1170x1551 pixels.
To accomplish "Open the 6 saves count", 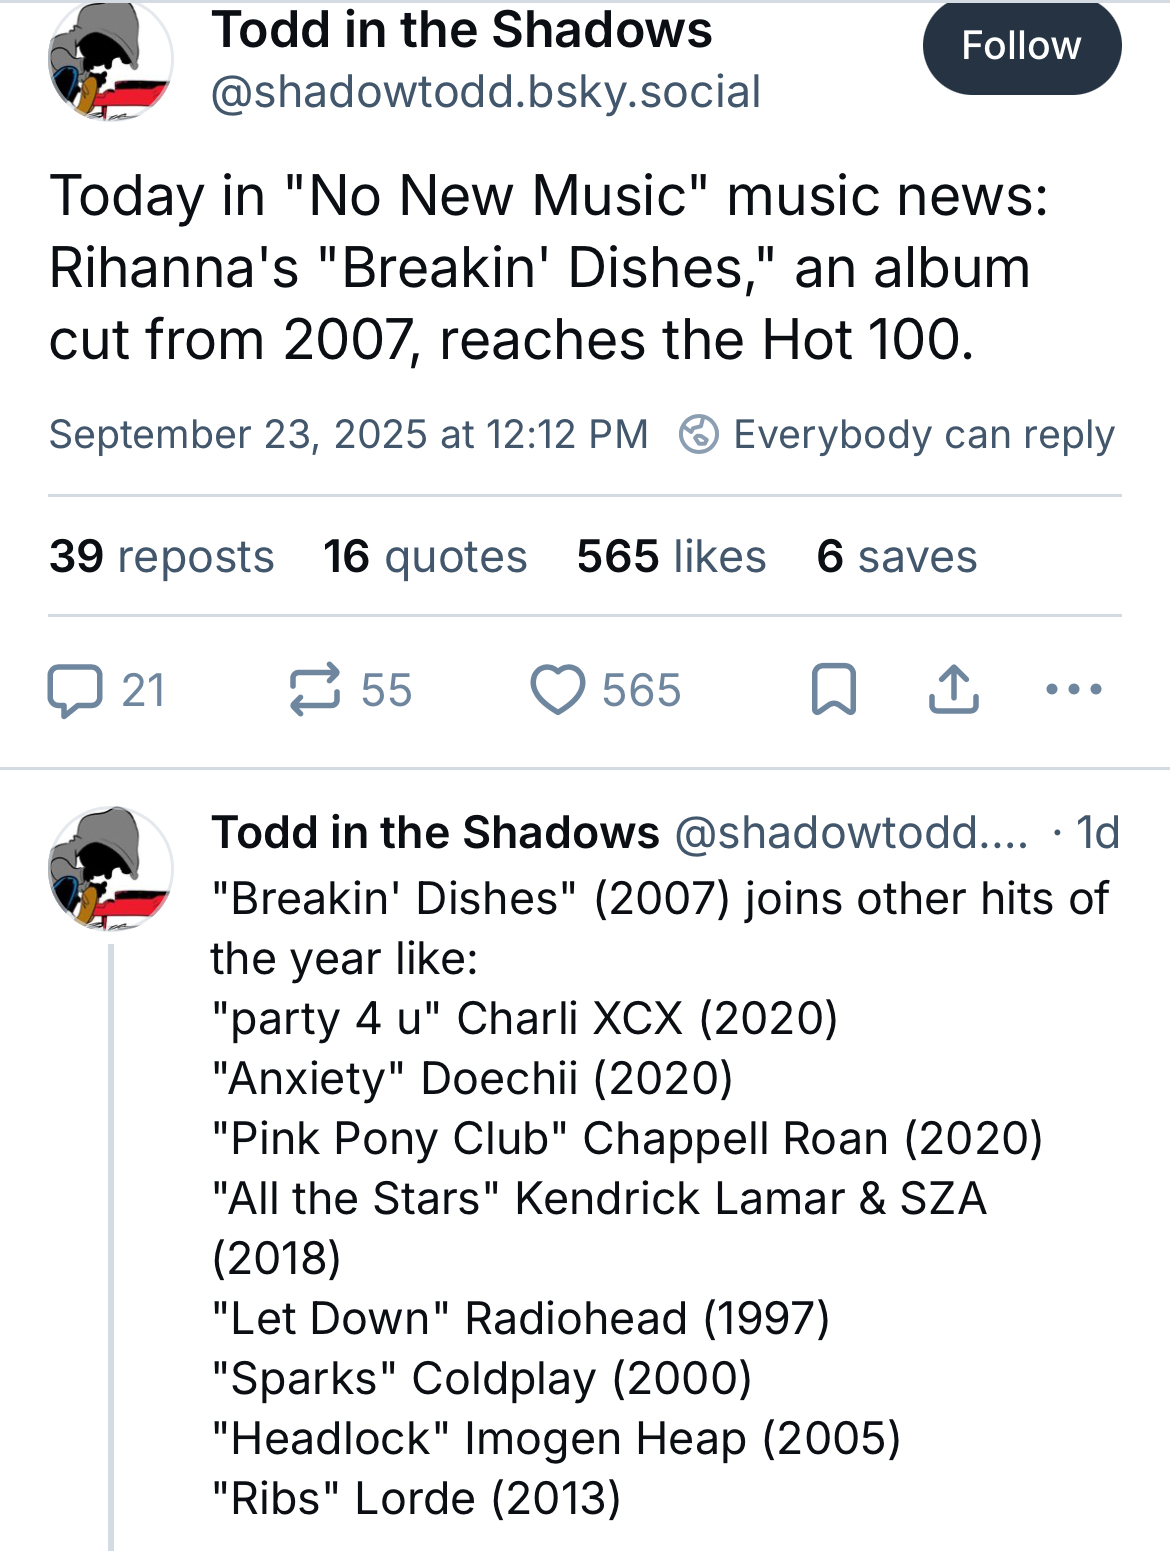I will point(896,556).
